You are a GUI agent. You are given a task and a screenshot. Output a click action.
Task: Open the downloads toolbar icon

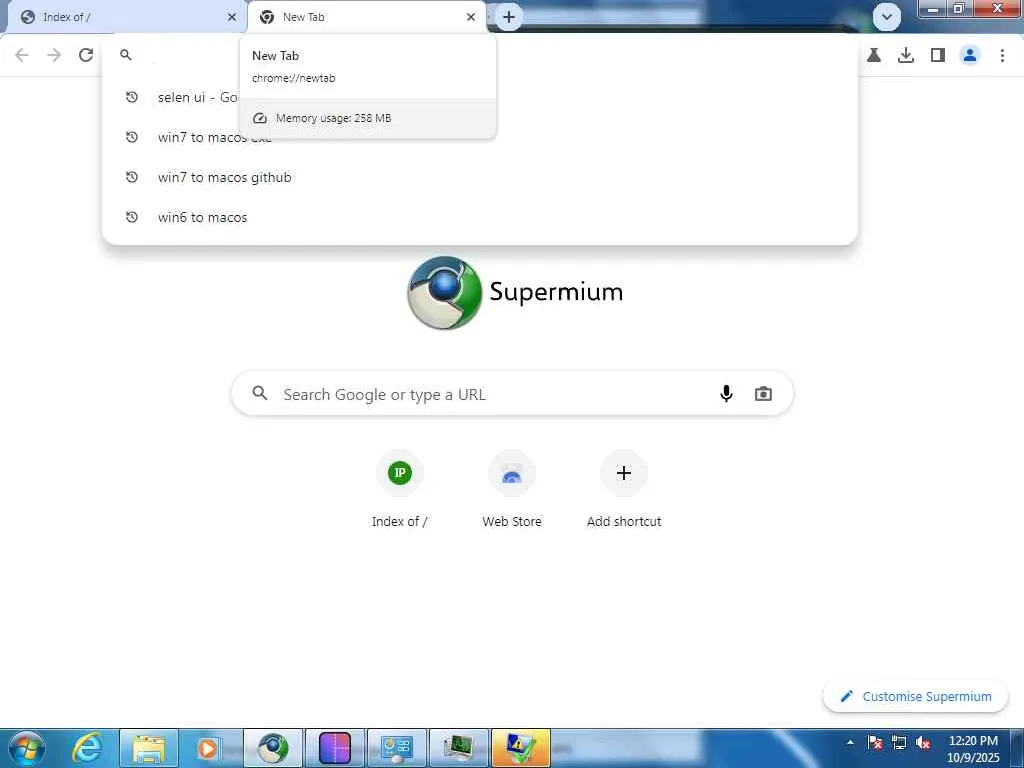[x=906, y=55]
